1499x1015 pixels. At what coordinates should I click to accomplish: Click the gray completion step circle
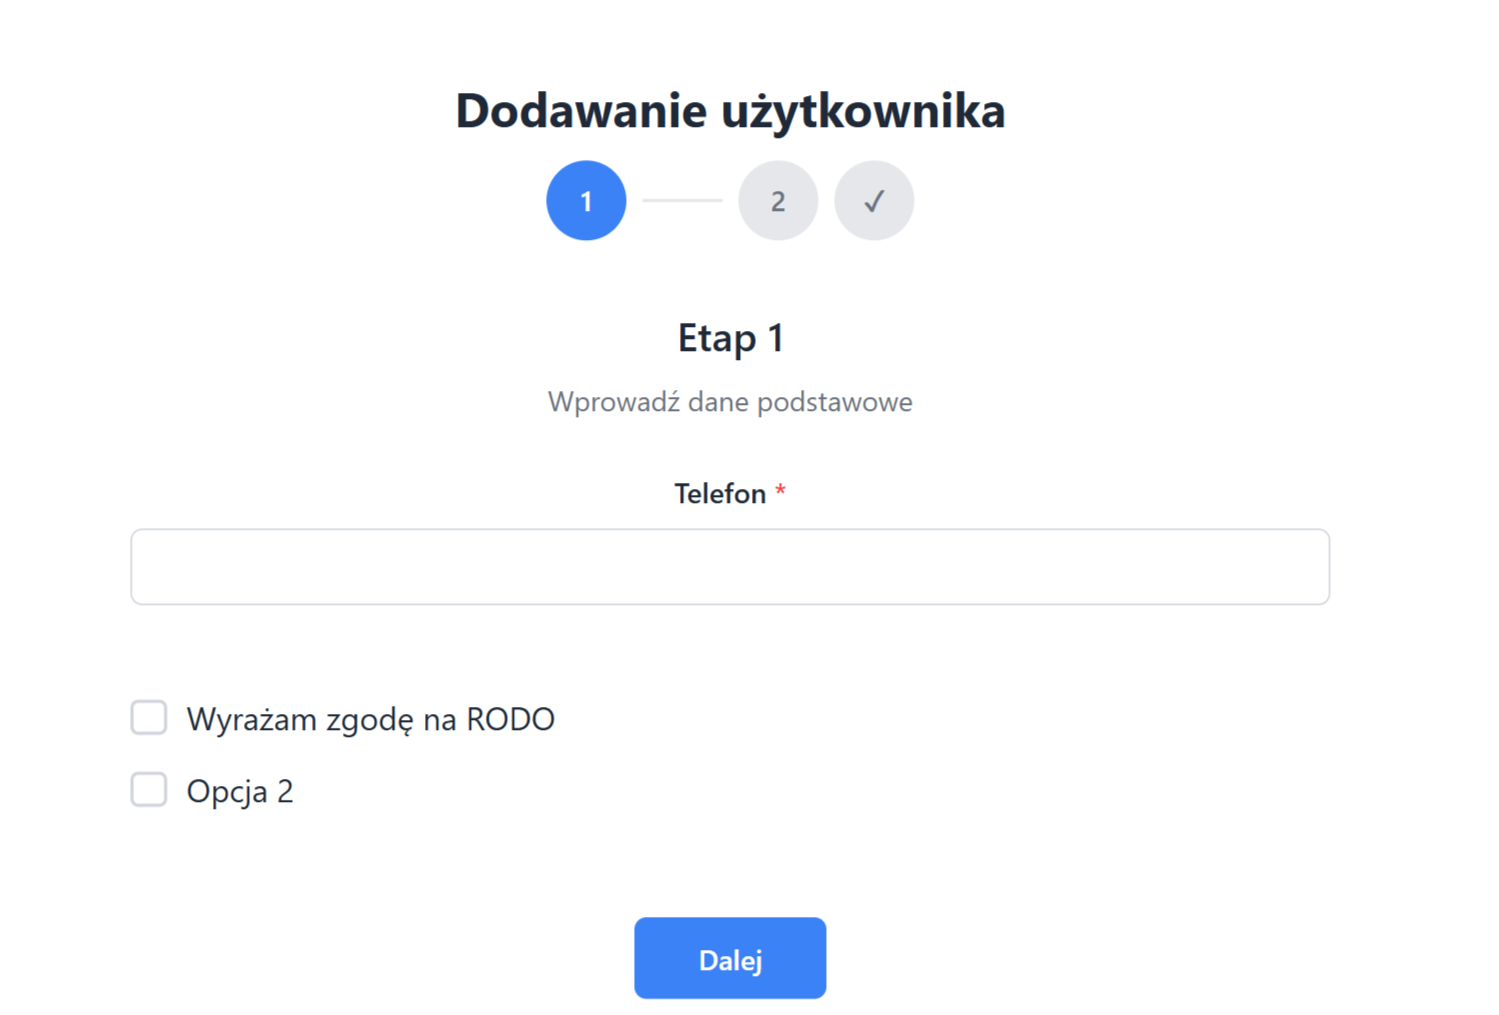(874, 201)
